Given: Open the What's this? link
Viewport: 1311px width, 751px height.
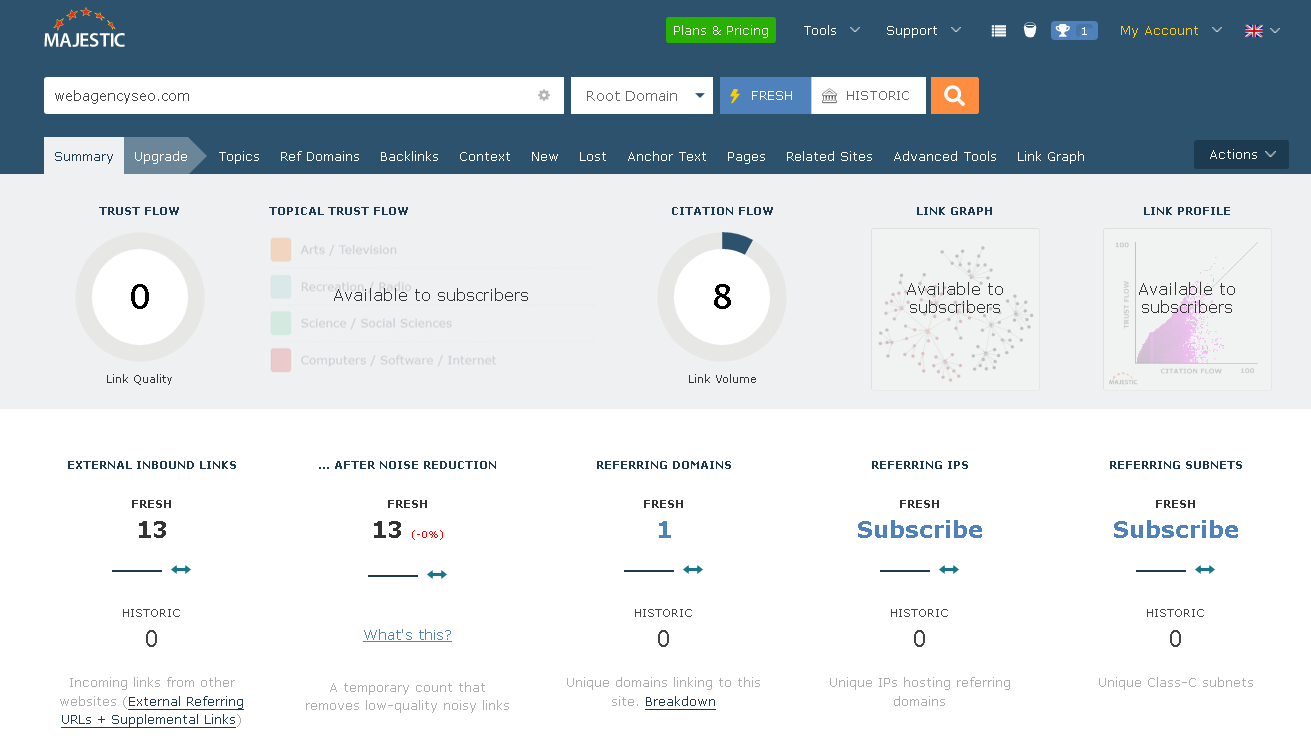Looking at the screenshot, I should coord(408,635).
